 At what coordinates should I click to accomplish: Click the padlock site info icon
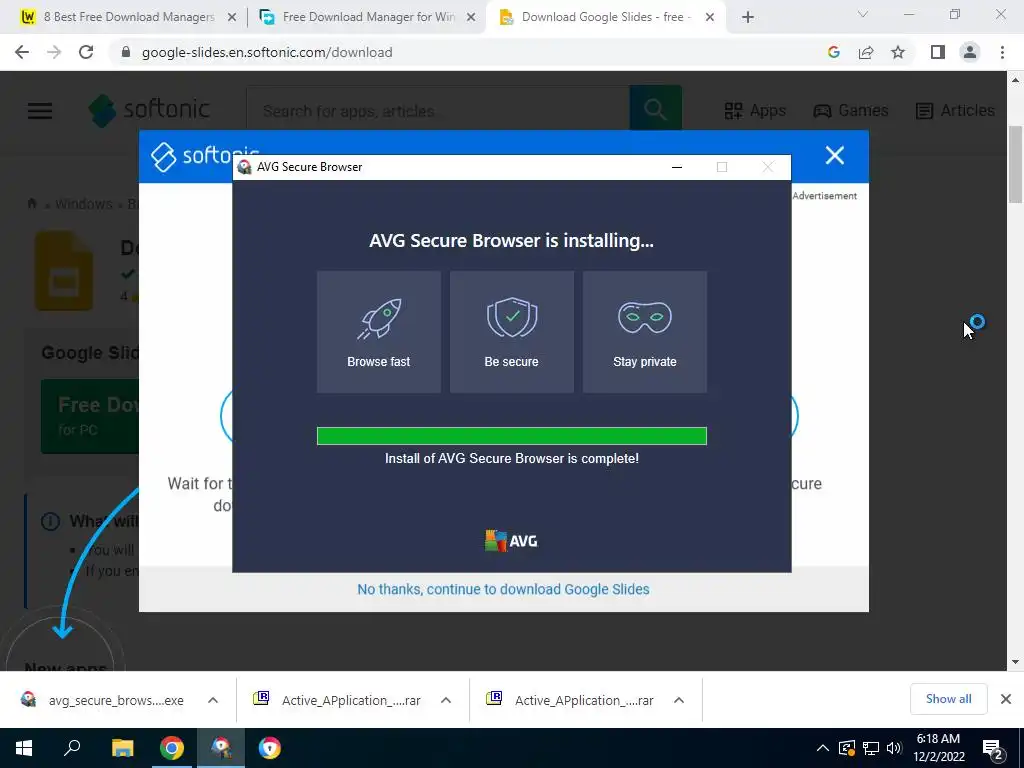126,52
